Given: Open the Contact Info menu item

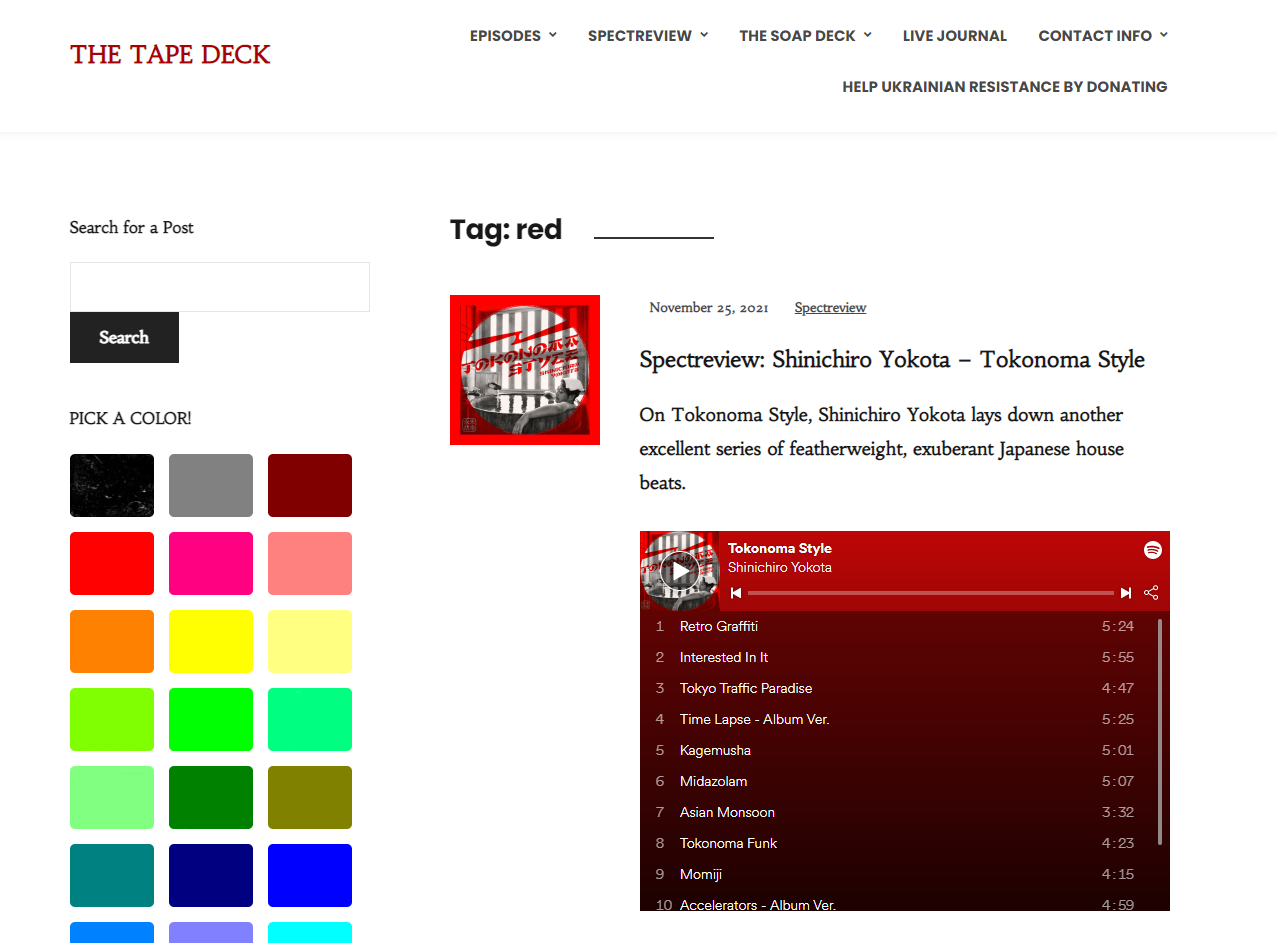Looking at the screenshot, I should coord(1095,36).
